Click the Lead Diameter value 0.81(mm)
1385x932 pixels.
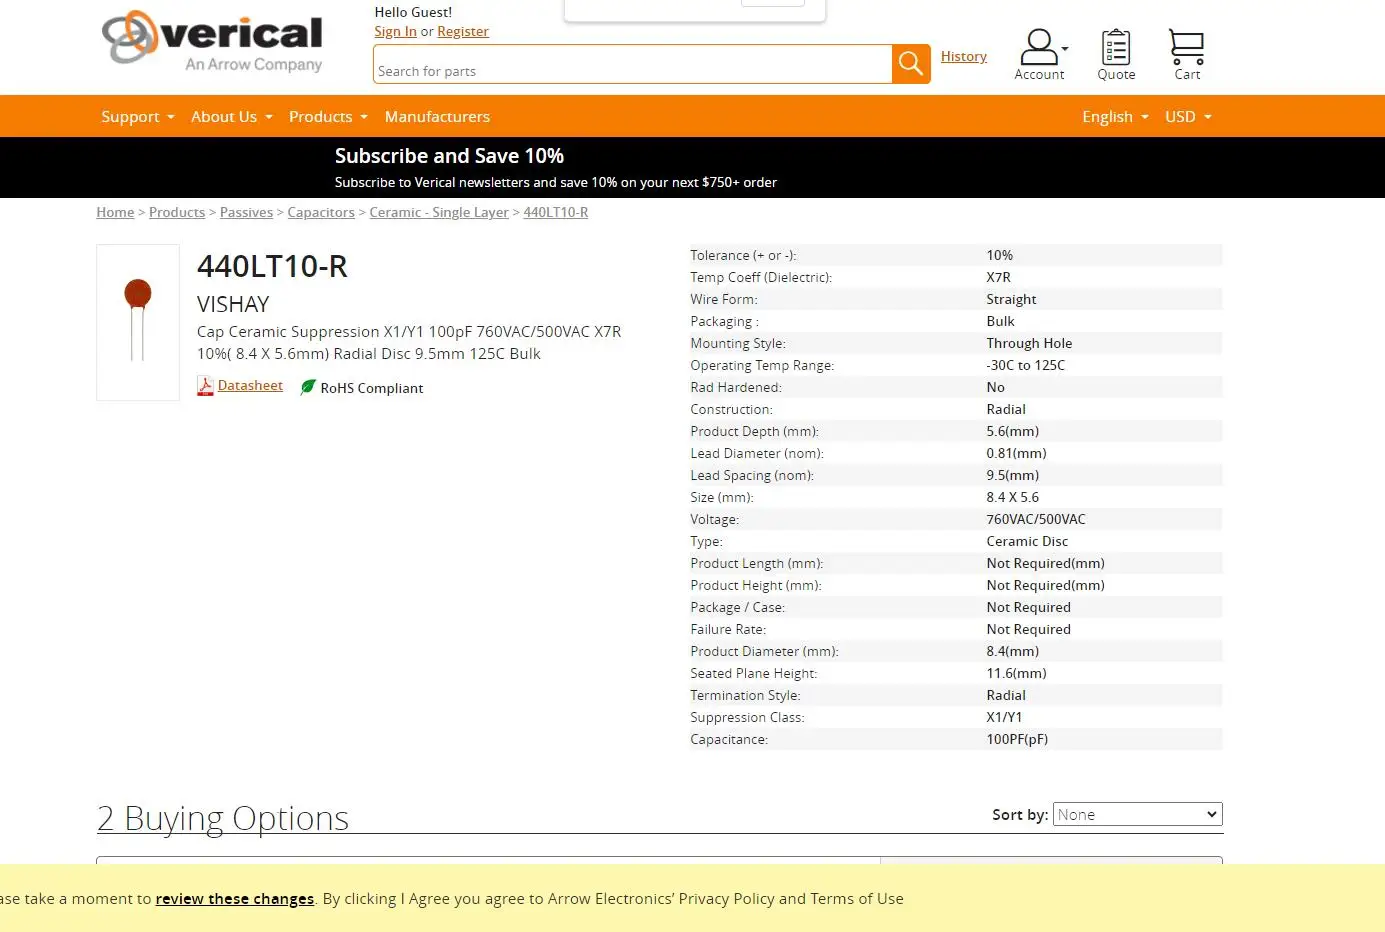point(1016,453)
